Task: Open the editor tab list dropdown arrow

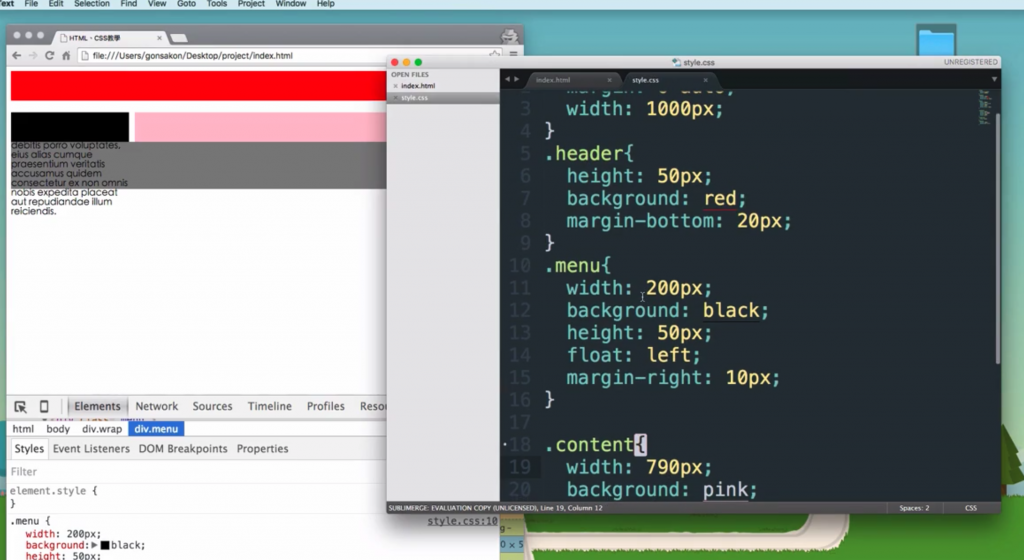Action: click(994, 79)
